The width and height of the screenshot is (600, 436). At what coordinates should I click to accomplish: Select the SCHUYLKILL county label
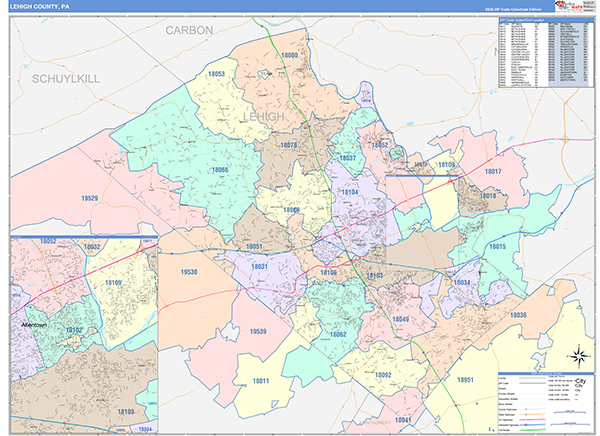(65, 79)
